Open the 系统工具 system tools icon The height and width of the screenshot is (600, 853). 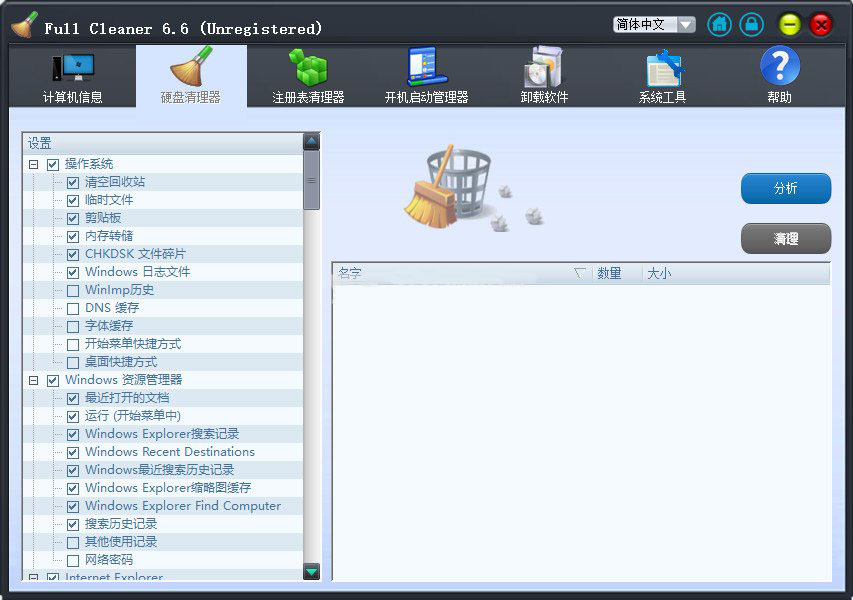coord(662,69)
